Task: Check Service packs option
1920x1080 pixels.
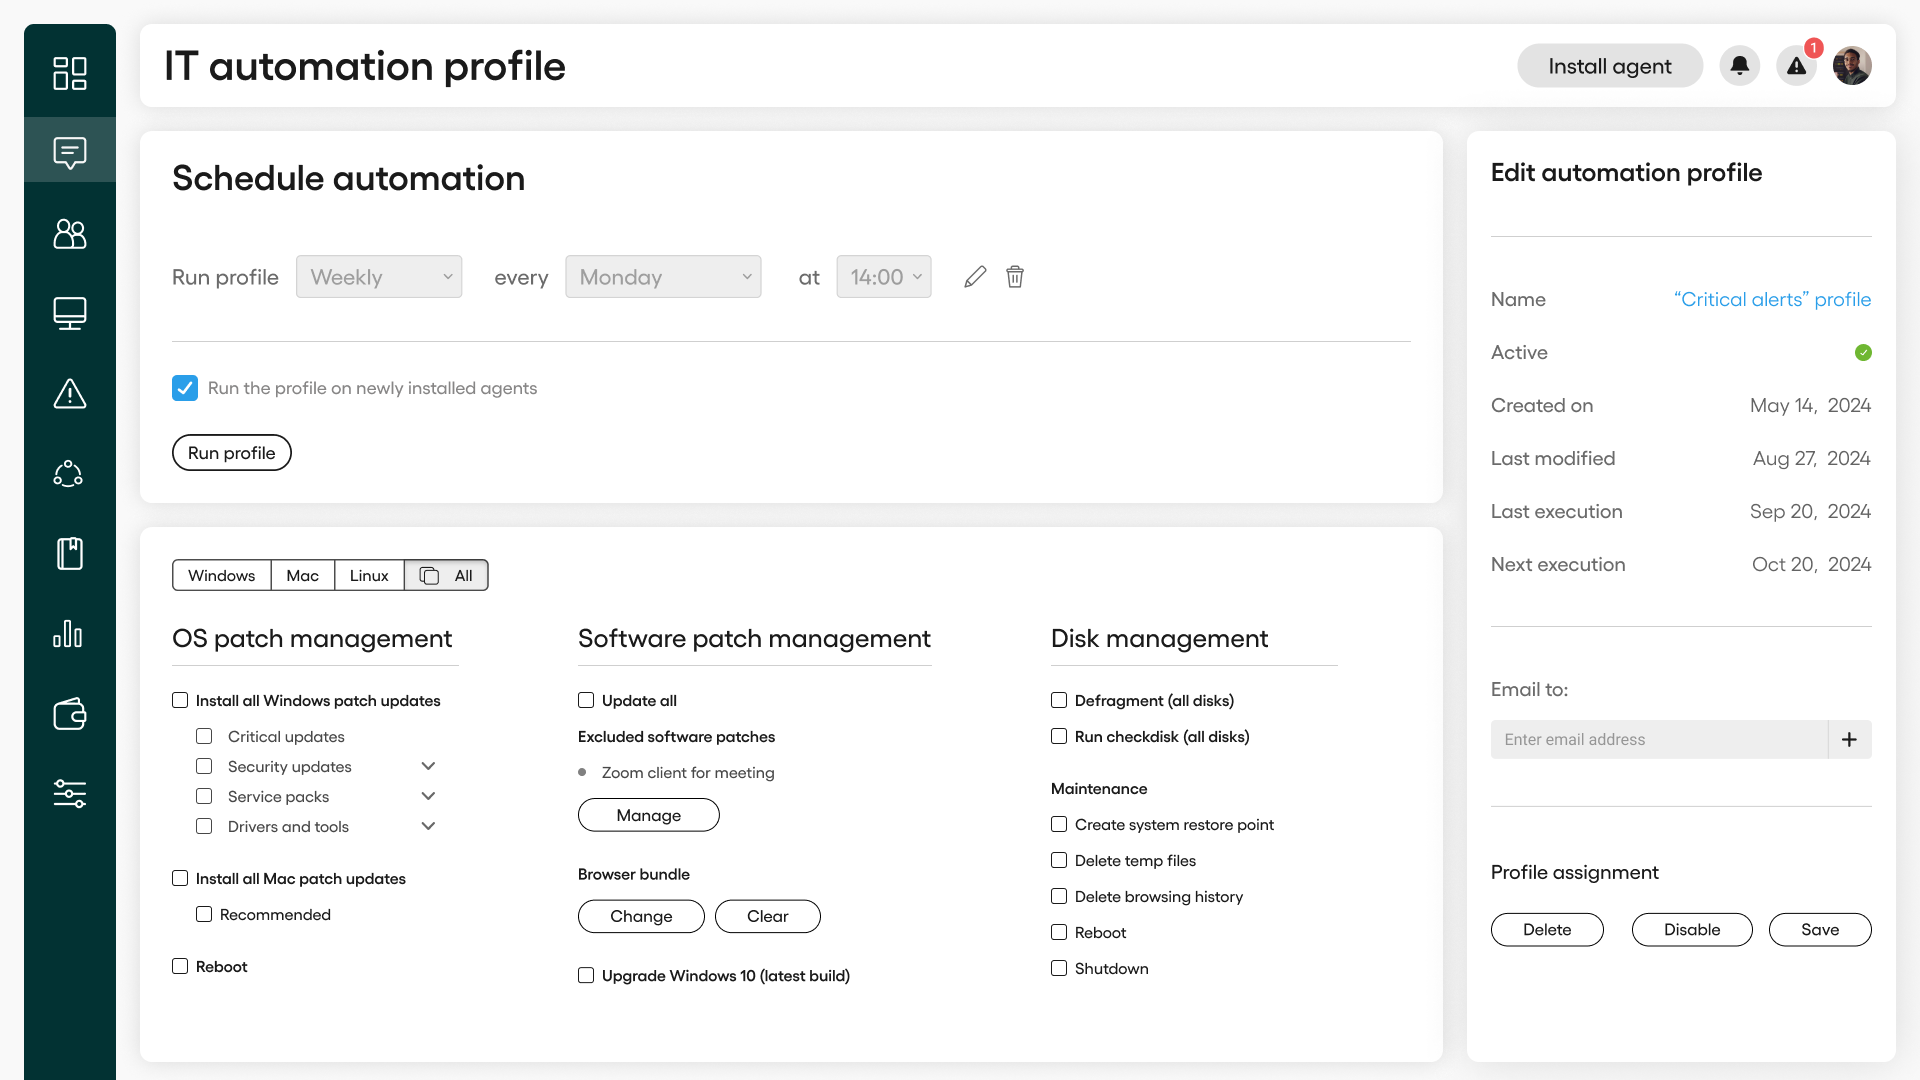Action: click(204, 797)
